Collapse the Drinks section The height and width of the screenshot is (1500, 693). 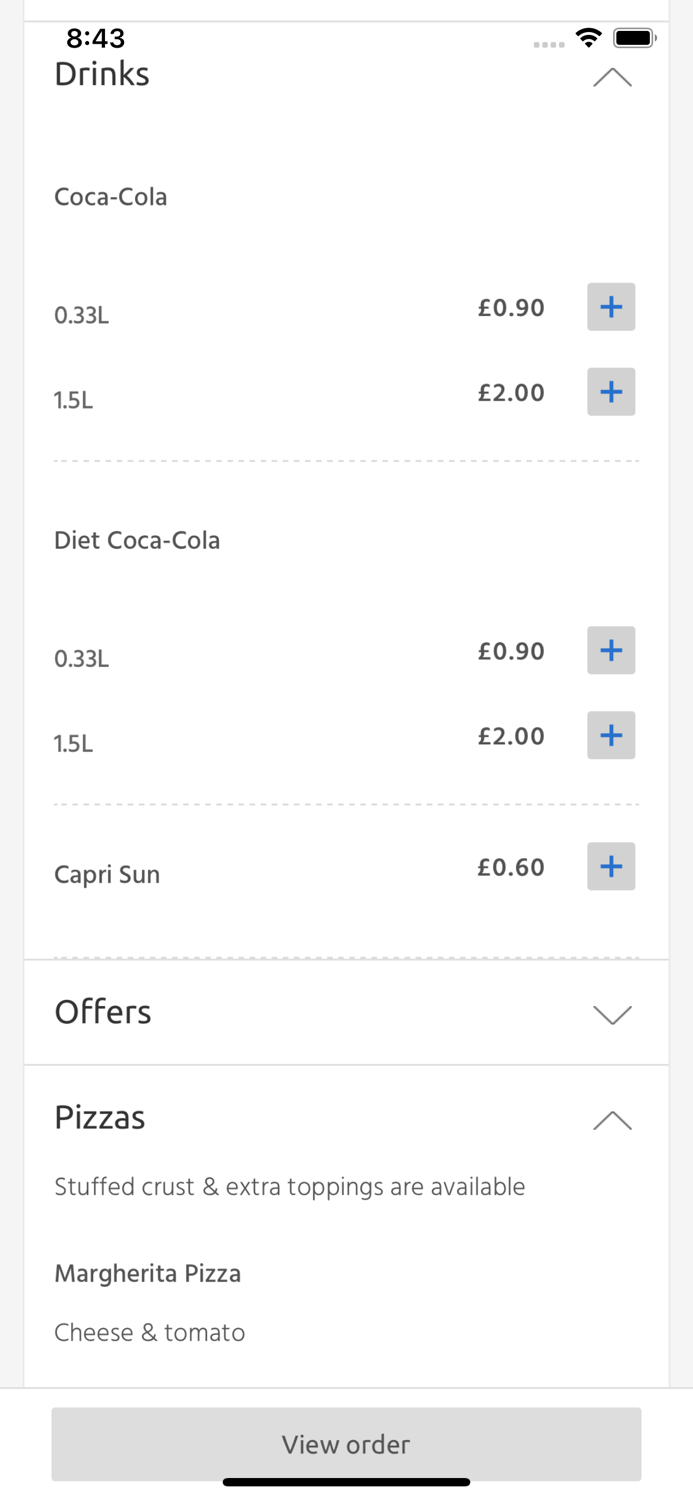click(611, 77)
